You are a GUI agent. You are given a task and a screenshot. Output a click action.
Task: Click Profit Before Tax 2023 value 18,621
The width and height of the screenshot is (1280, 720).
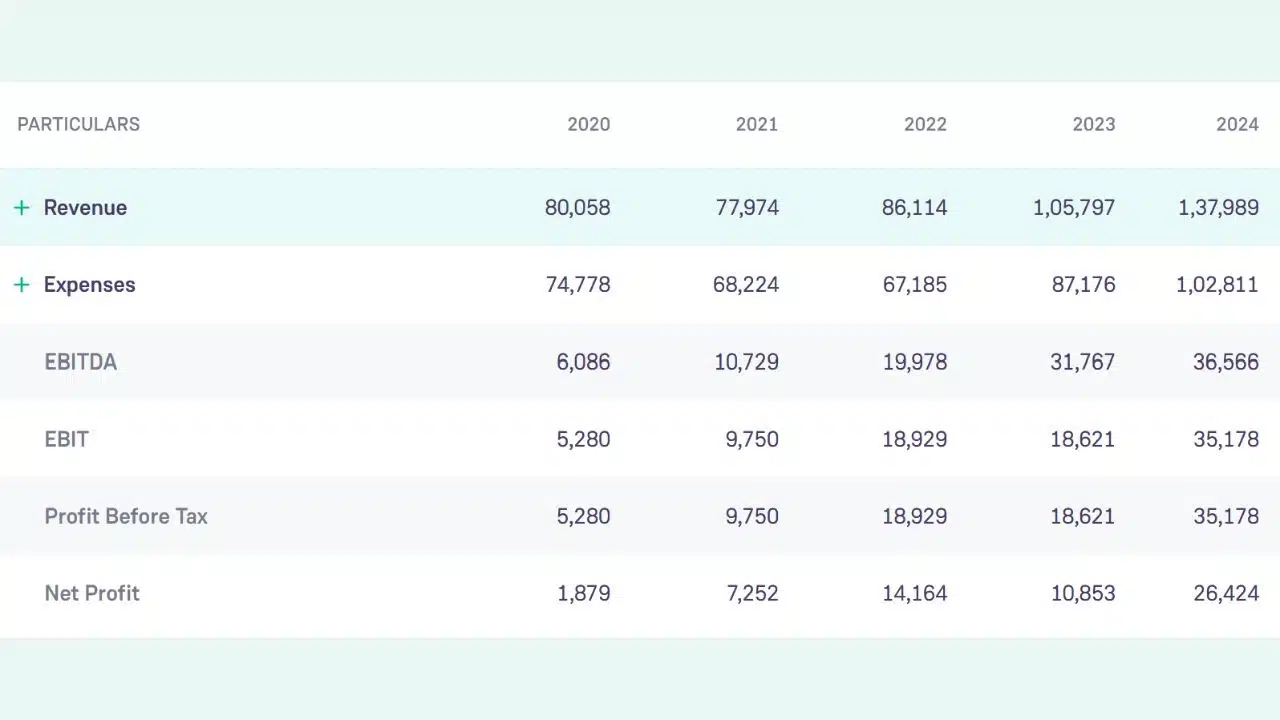click(1084, 516)
